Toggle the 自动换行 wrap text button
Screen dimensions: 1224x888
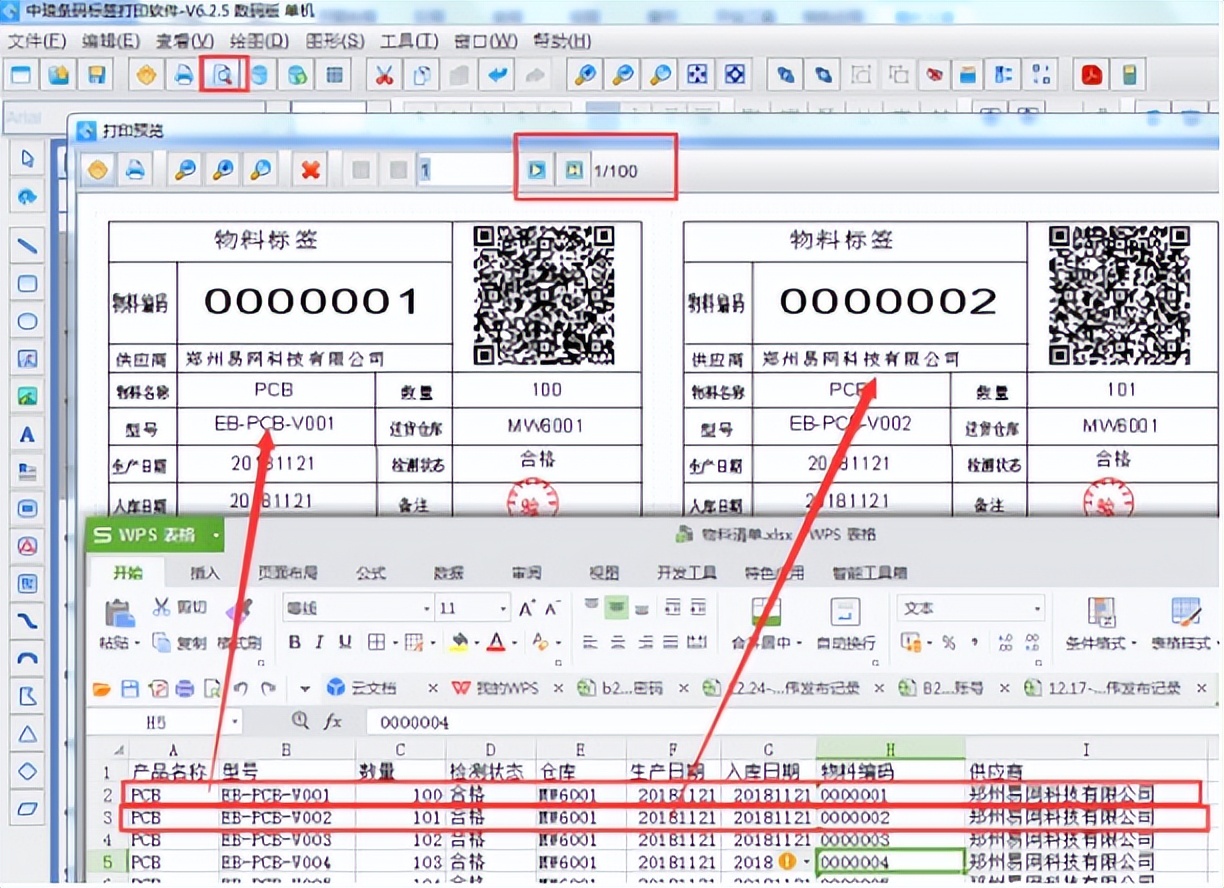[845, 624]
